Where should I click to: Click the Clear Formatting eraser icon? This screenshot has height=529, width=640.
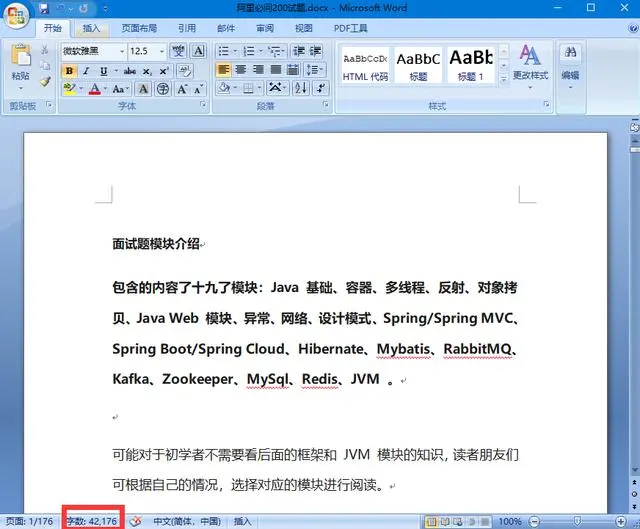coord(185,71)
